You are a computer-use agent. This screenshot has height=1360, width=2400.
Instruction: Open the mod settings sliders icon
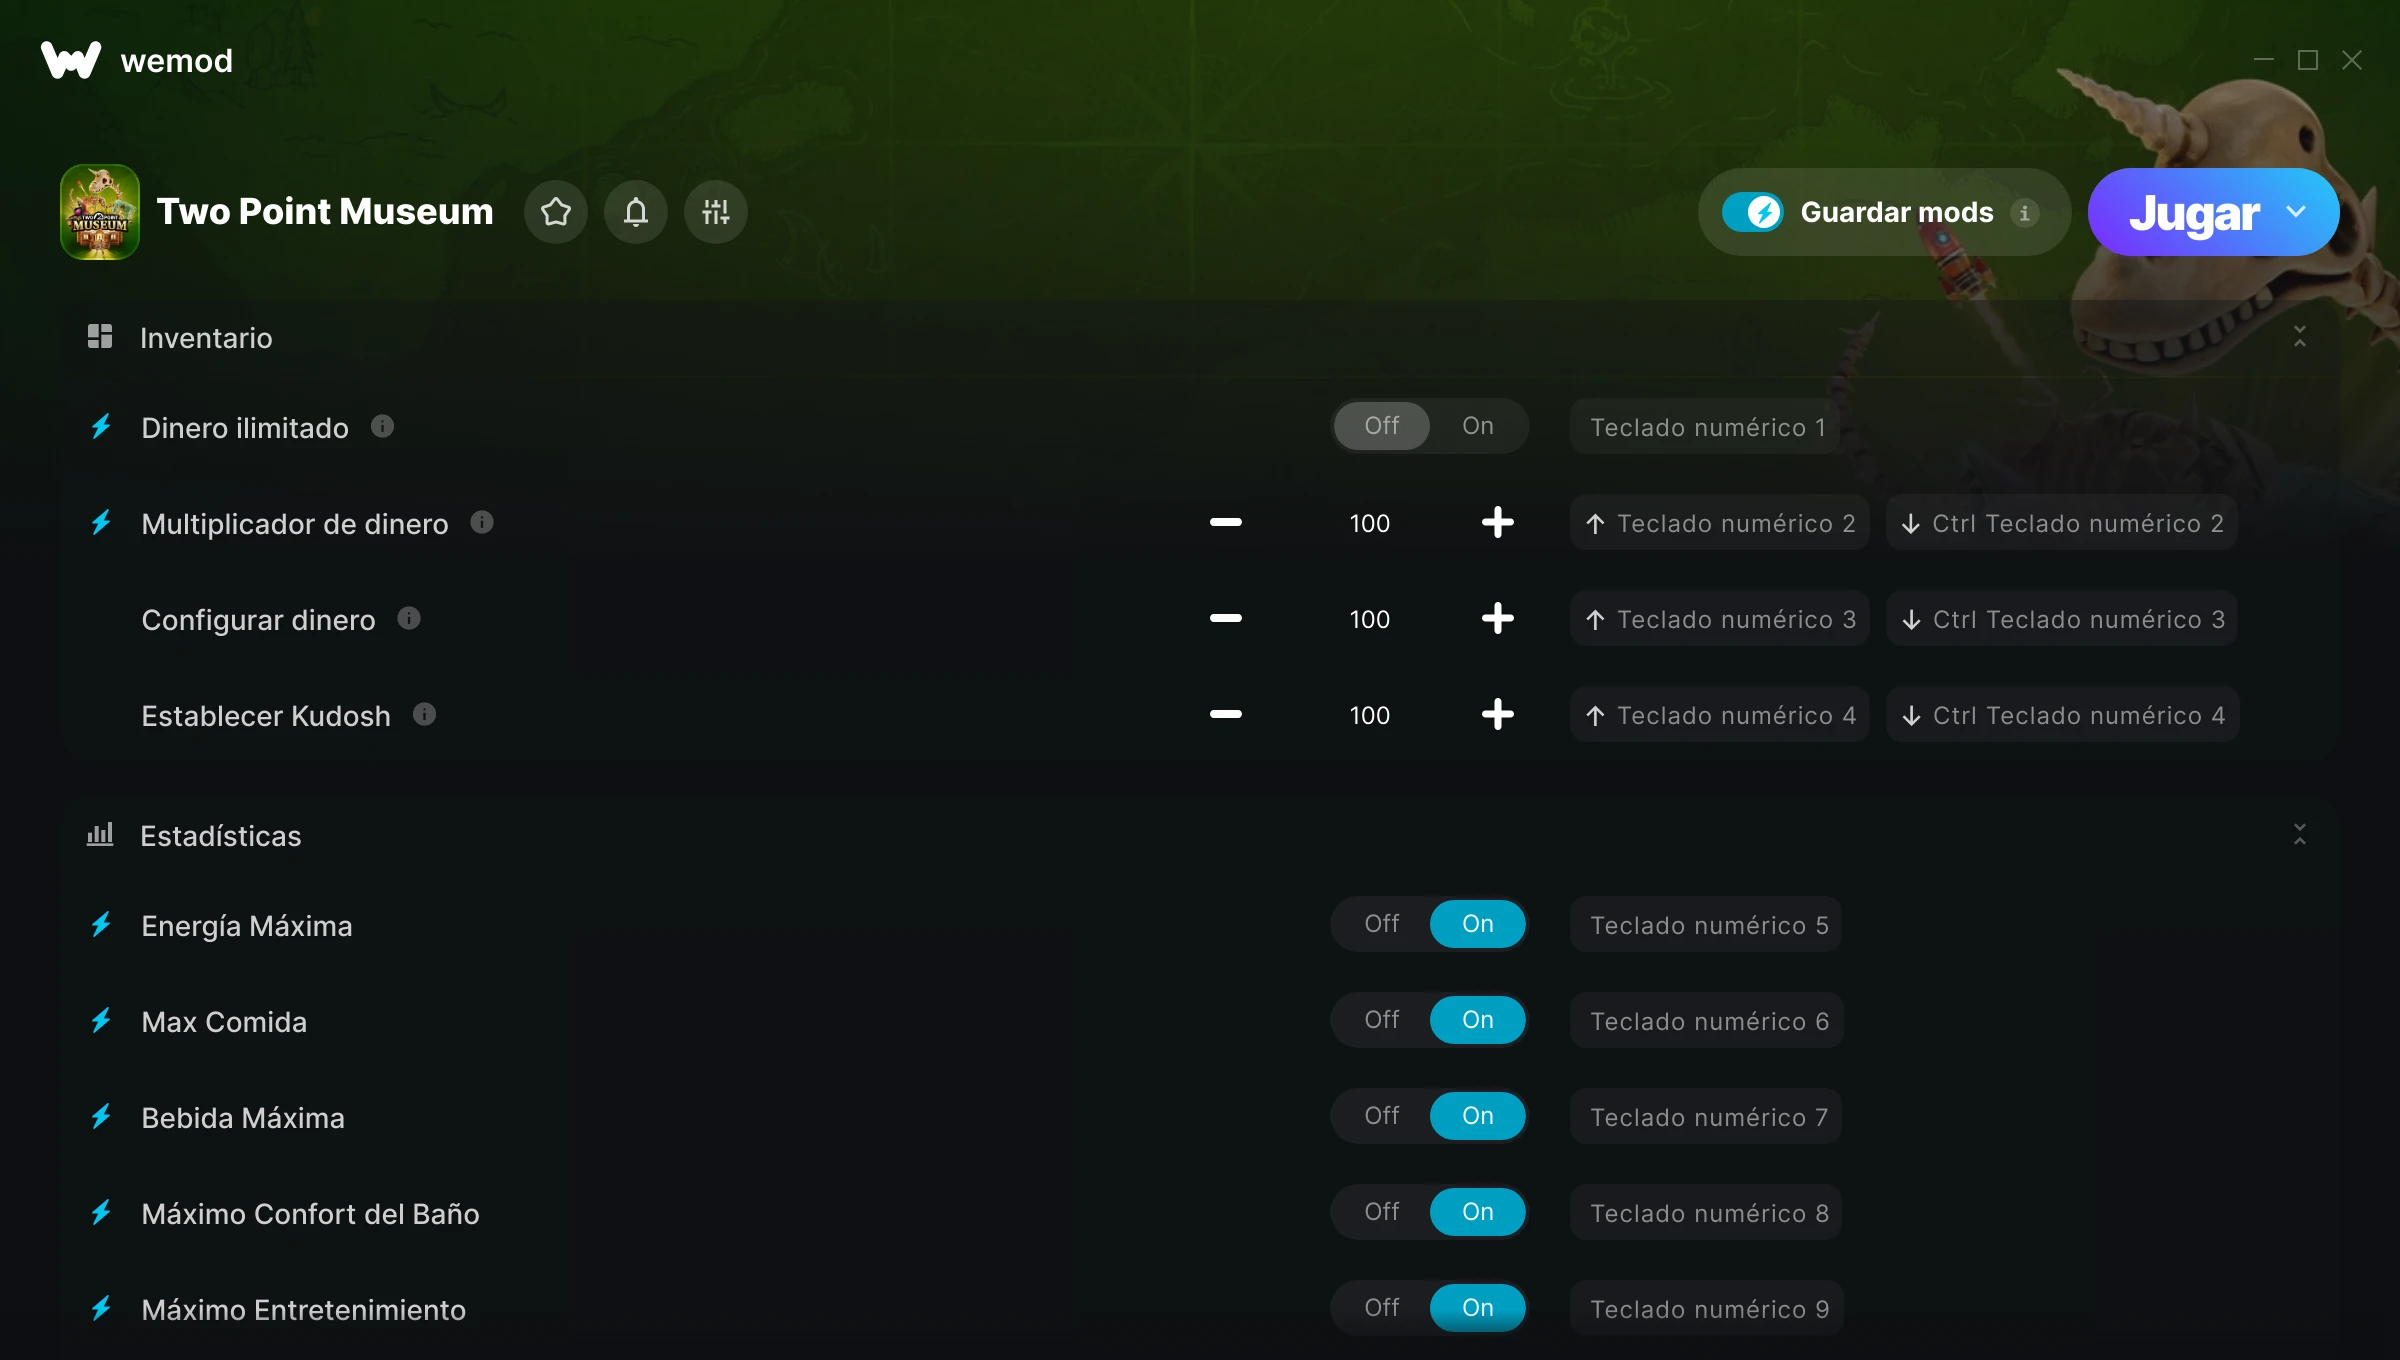coord(716,212)
